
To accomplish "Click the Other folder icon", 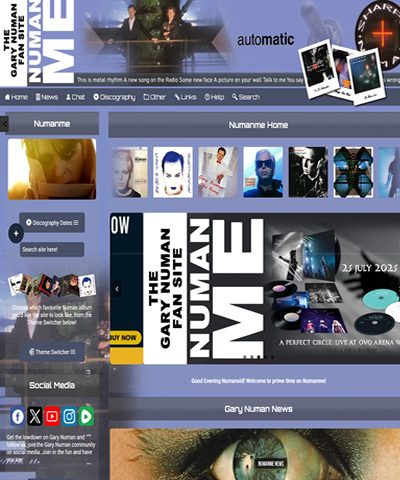I will pos(146,97).
